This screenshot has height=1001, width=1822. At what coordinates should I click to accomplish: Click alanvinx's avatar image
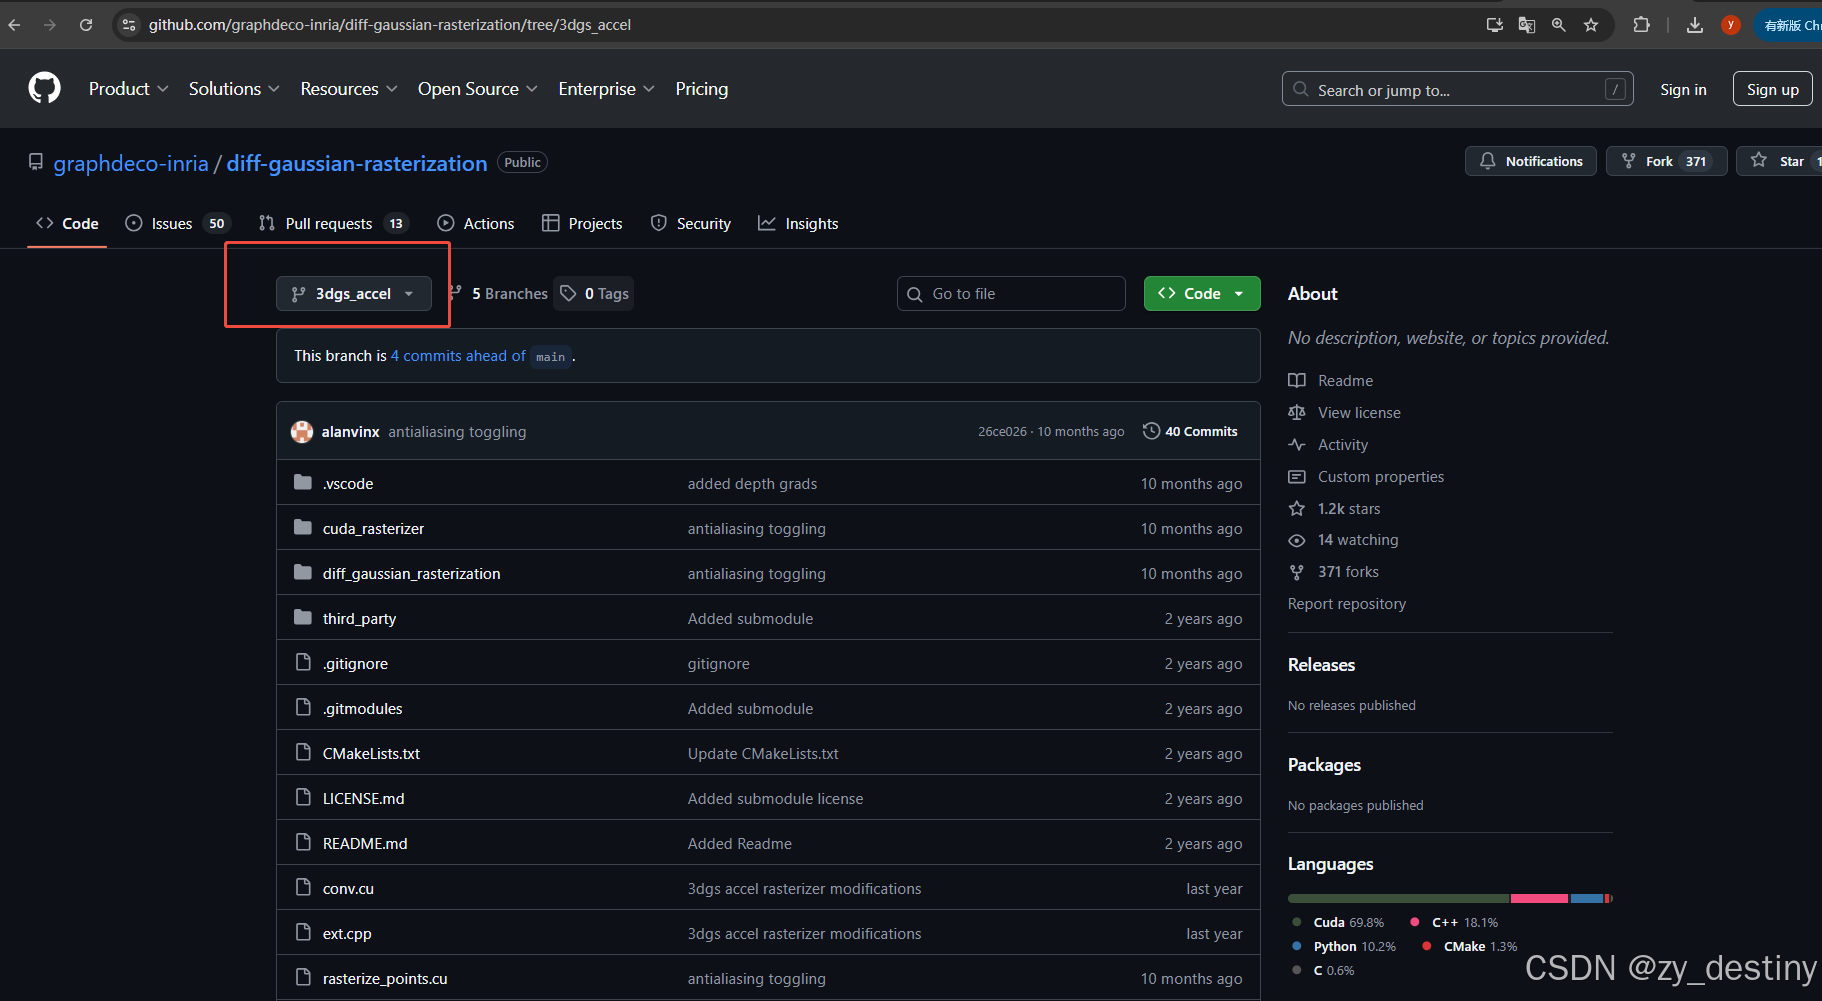click(302, 432)
